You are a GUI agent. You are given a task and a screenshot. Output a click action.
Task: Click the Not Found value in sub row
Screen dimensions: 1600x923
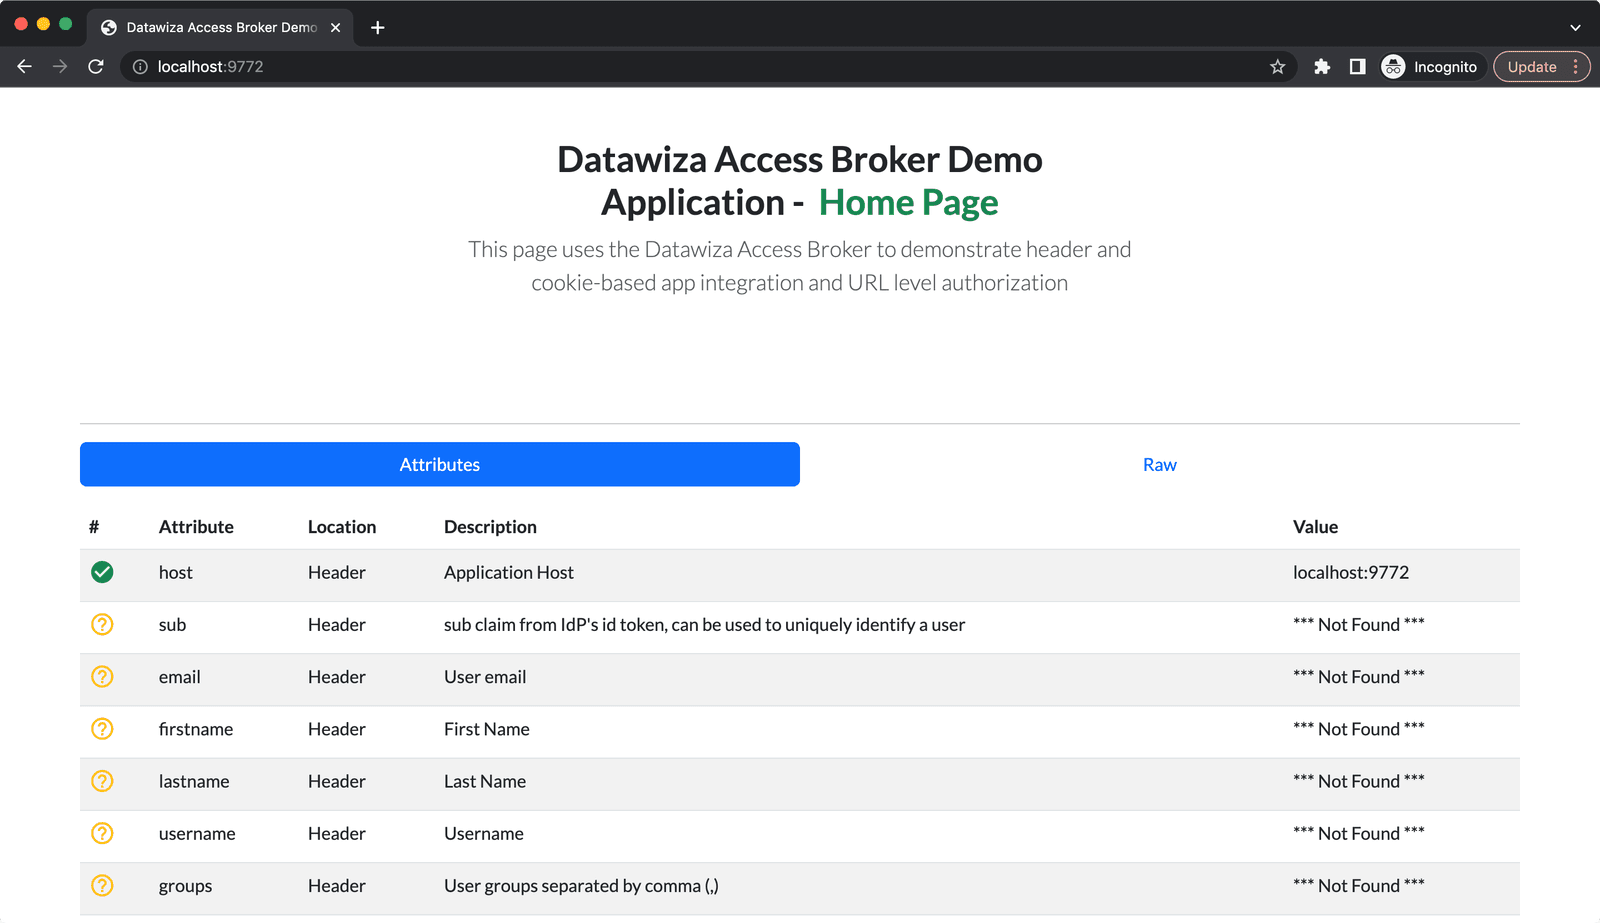click(1359, 624)
